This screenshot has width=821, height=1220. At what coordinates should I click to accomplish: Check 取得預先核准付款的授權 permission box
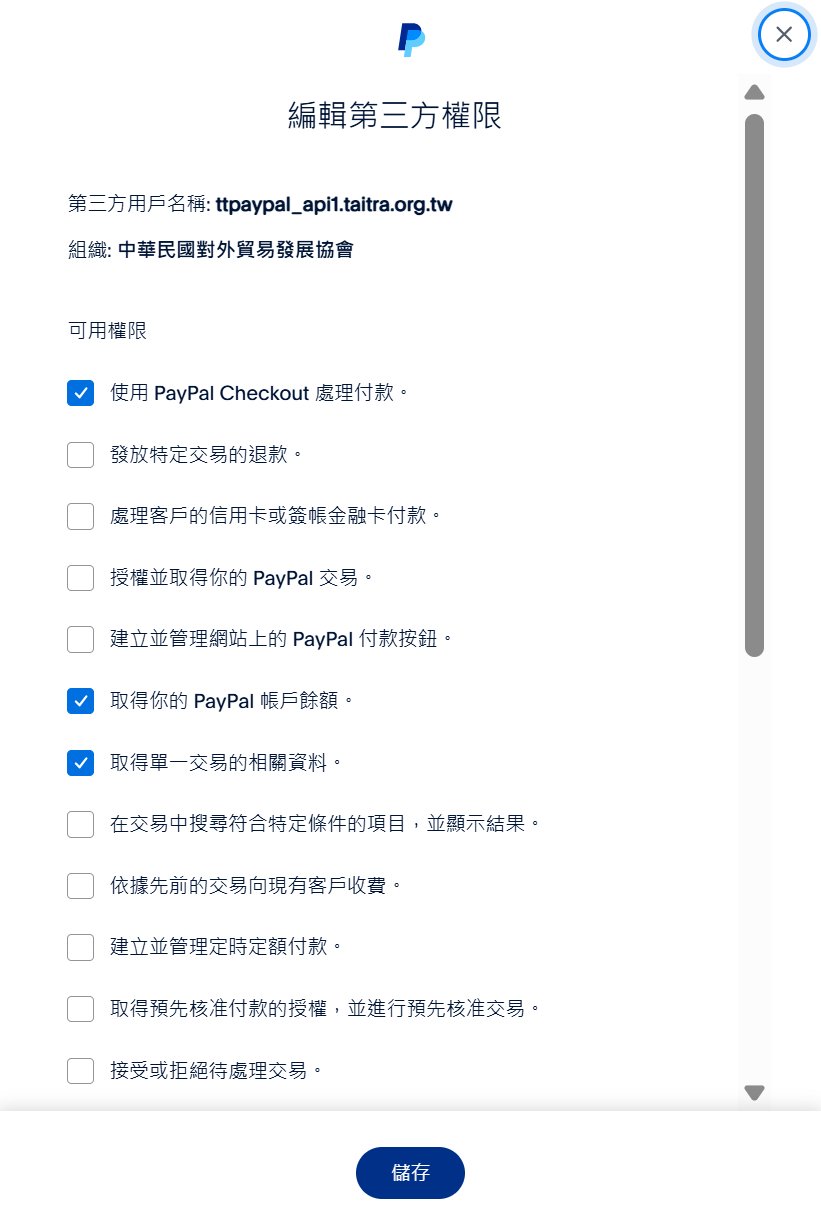81,1008
